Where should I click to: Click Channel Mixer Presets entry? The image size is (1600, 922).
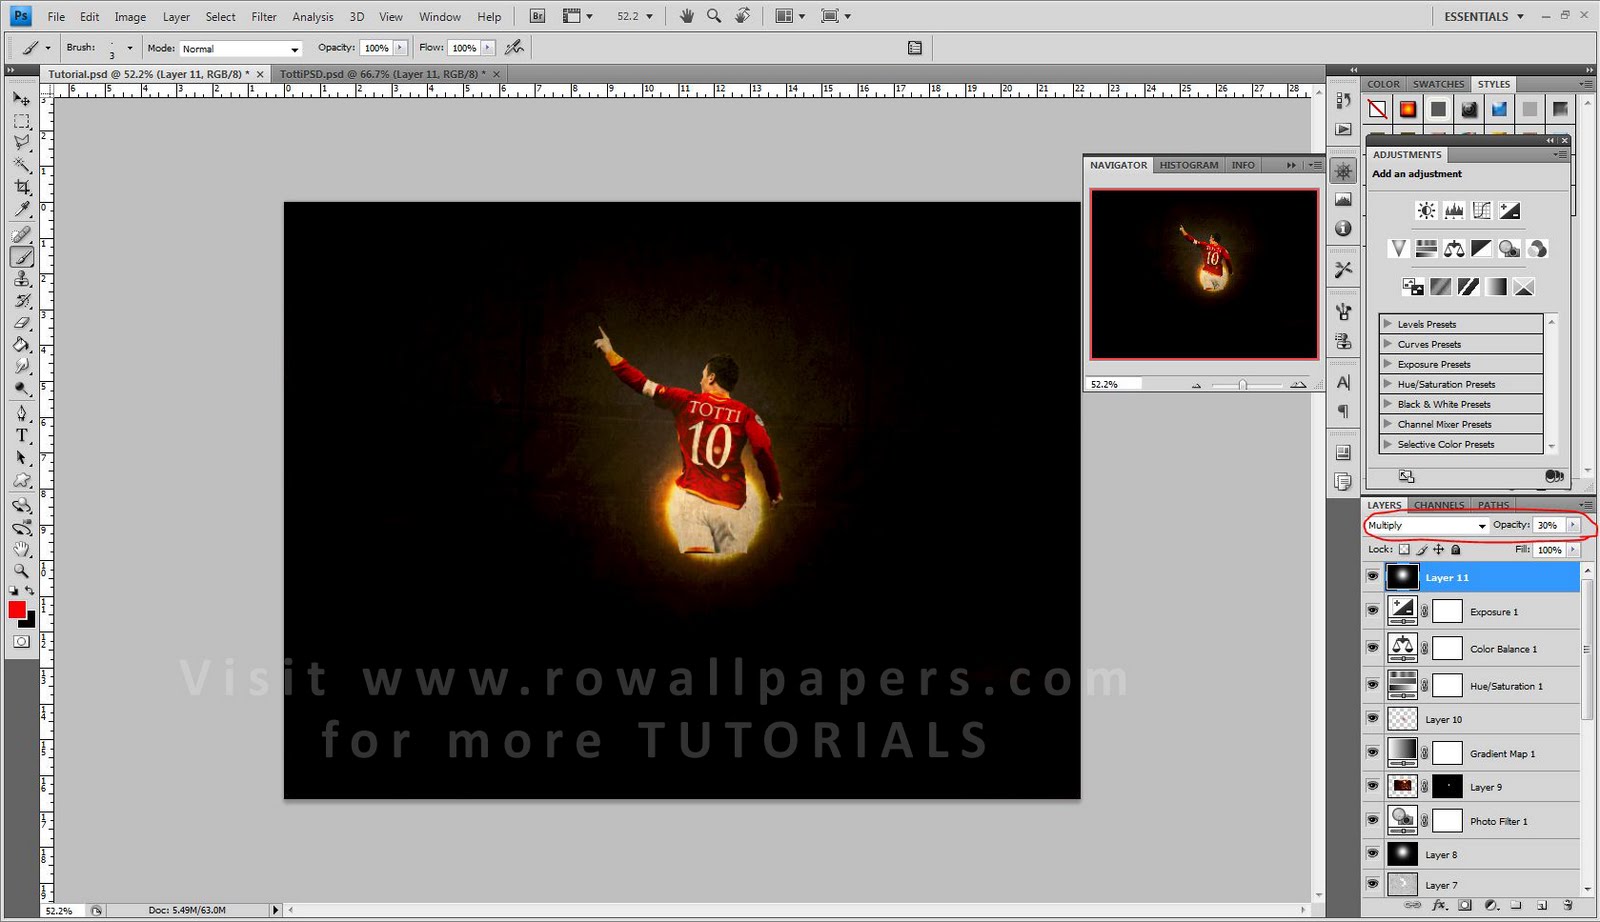[1461, 424]
